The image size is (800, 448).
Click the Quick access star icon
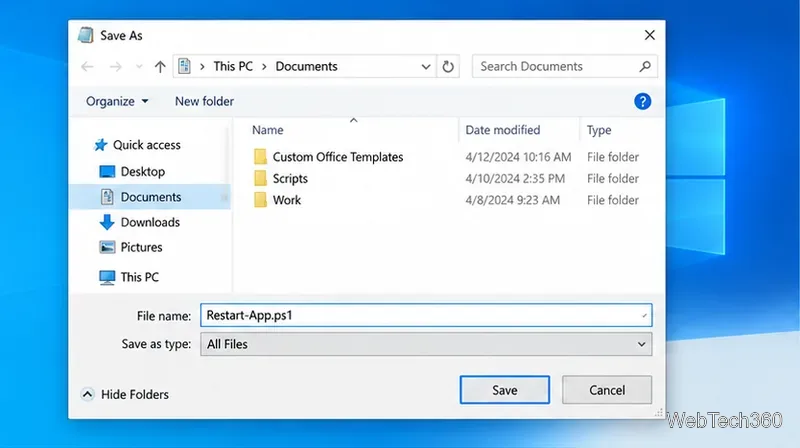pos(101,145)
